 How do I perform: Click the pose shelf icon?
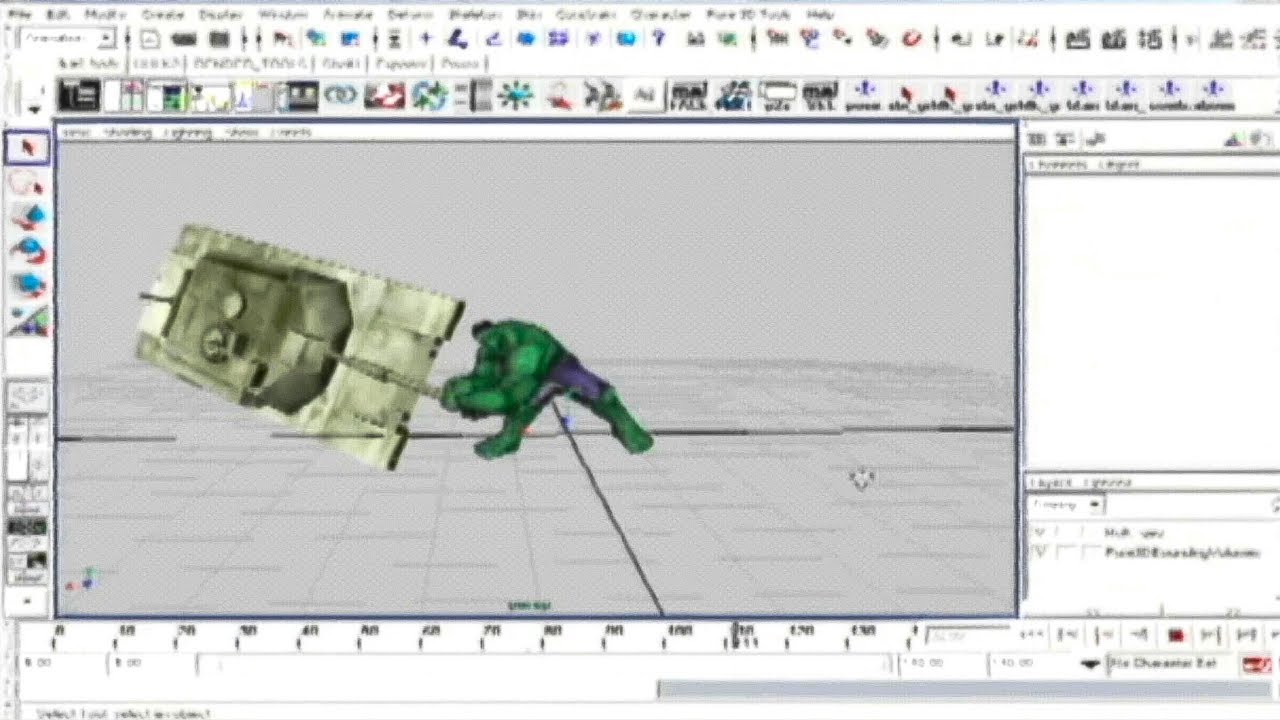click(863, 96)
